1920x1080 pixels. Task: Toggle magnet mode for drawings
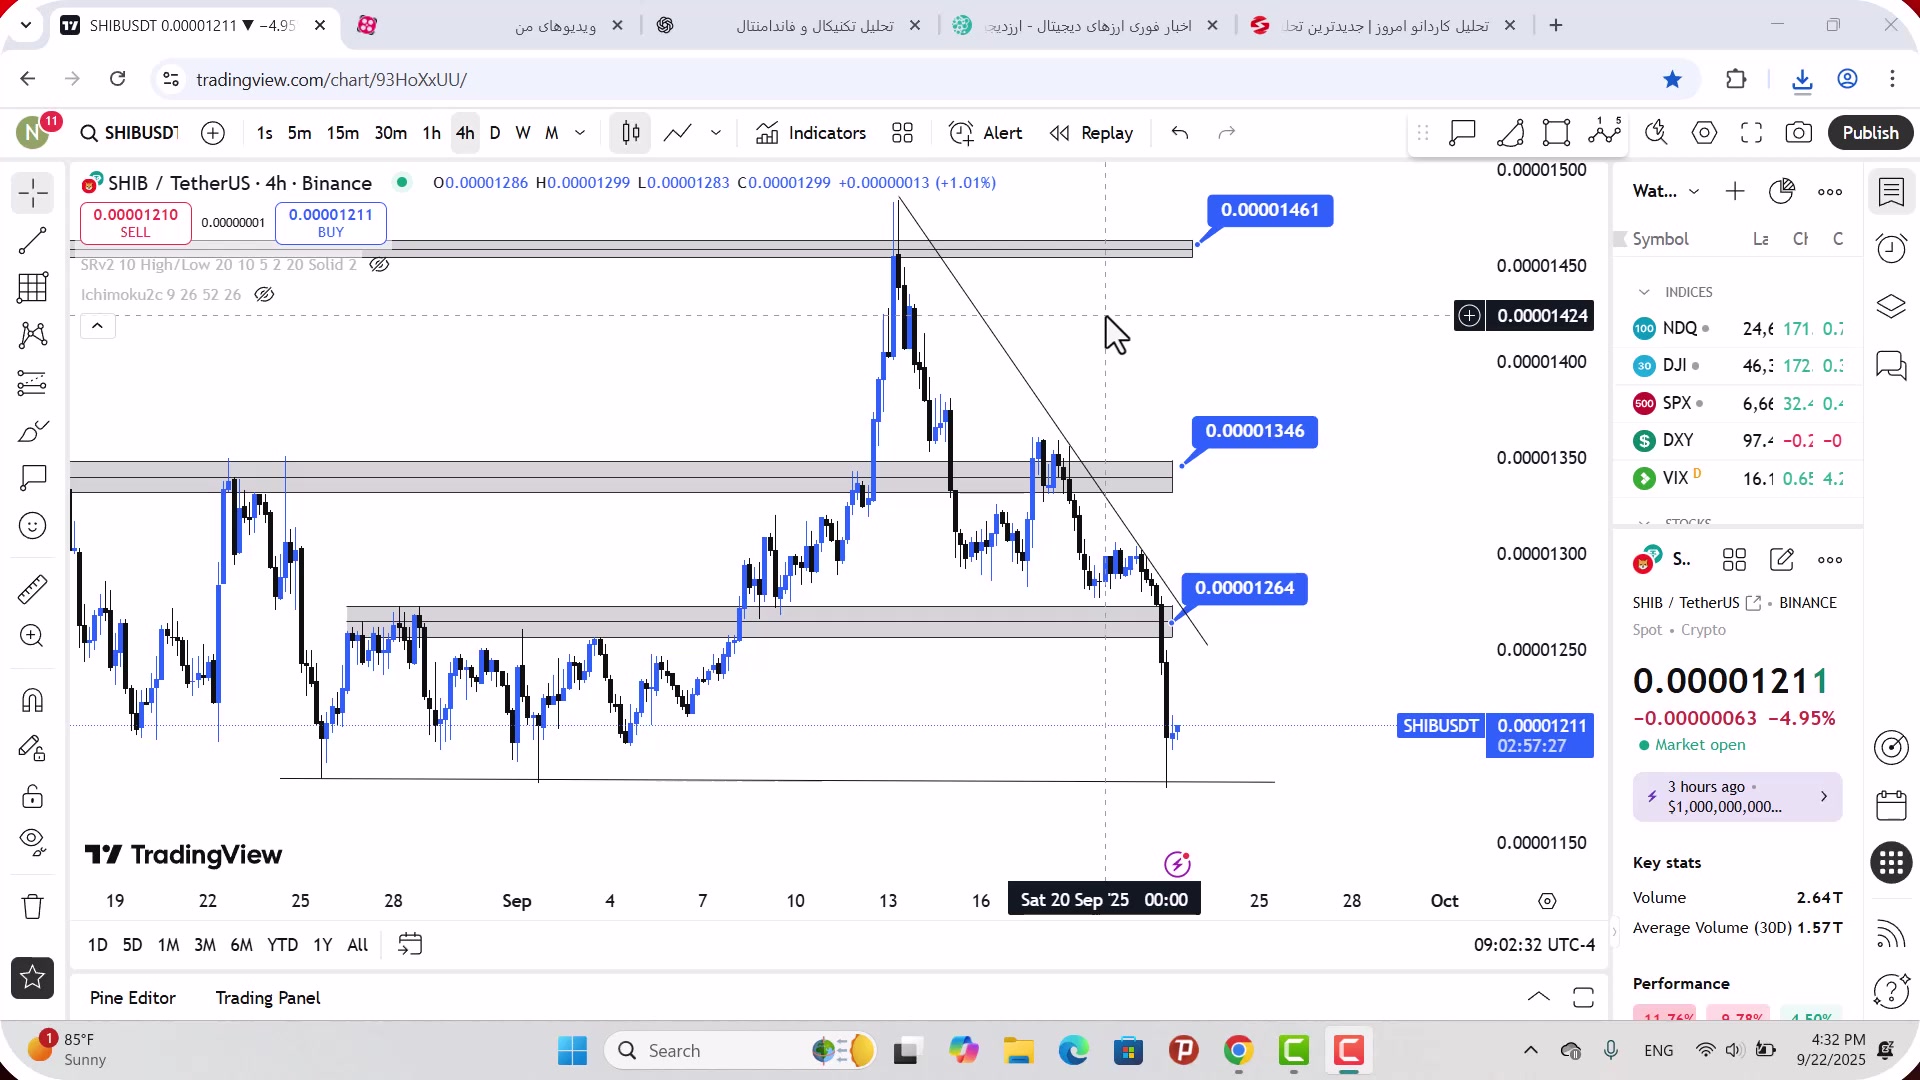tap(33, 700)
